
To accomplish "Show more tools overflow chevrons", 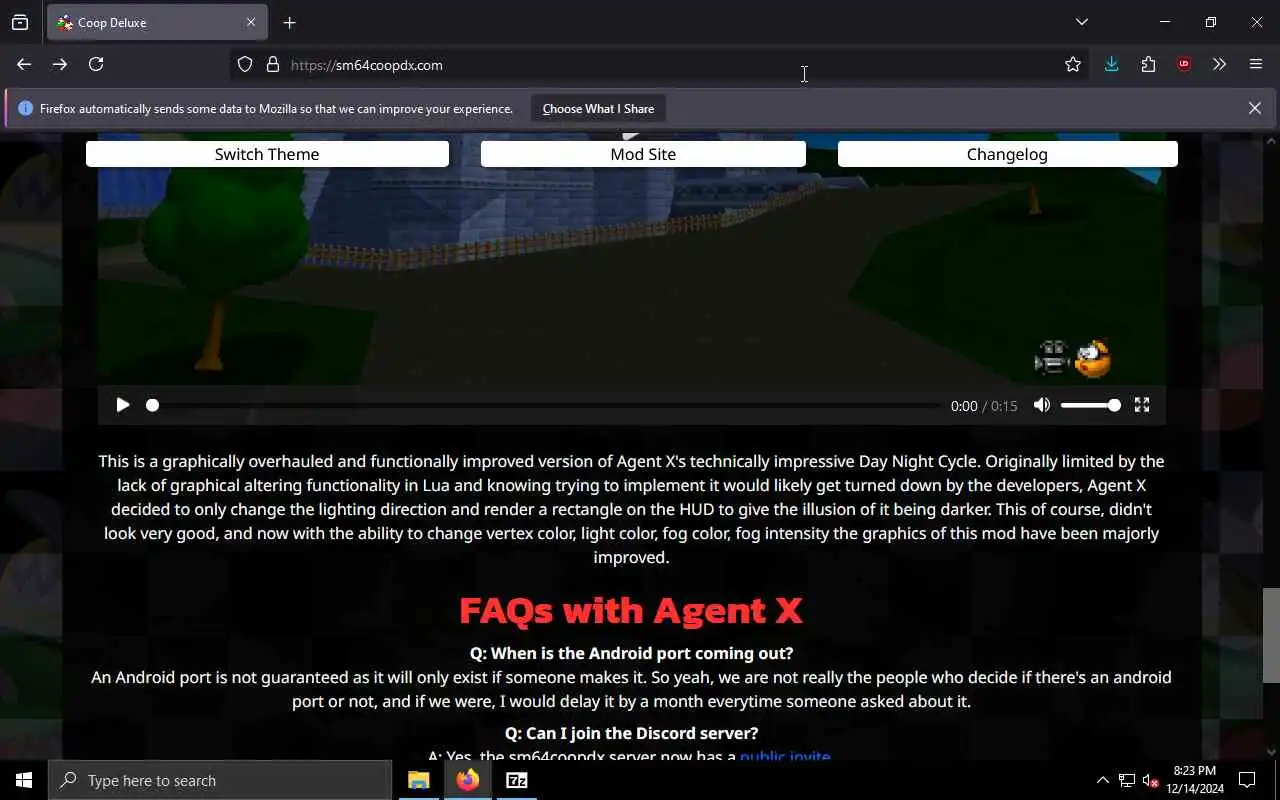I will point(1219,64).
